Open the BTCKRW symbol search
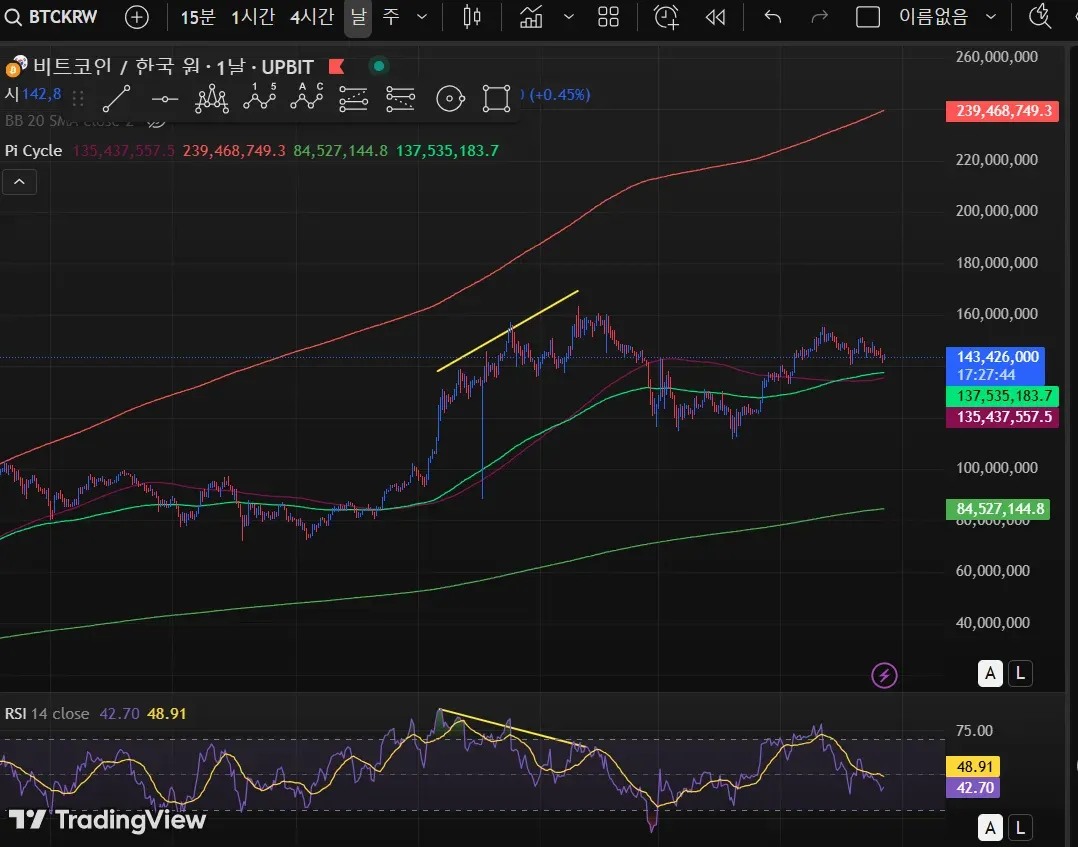This screenshot has width=1078, height=847. click(x=52, y=16)
